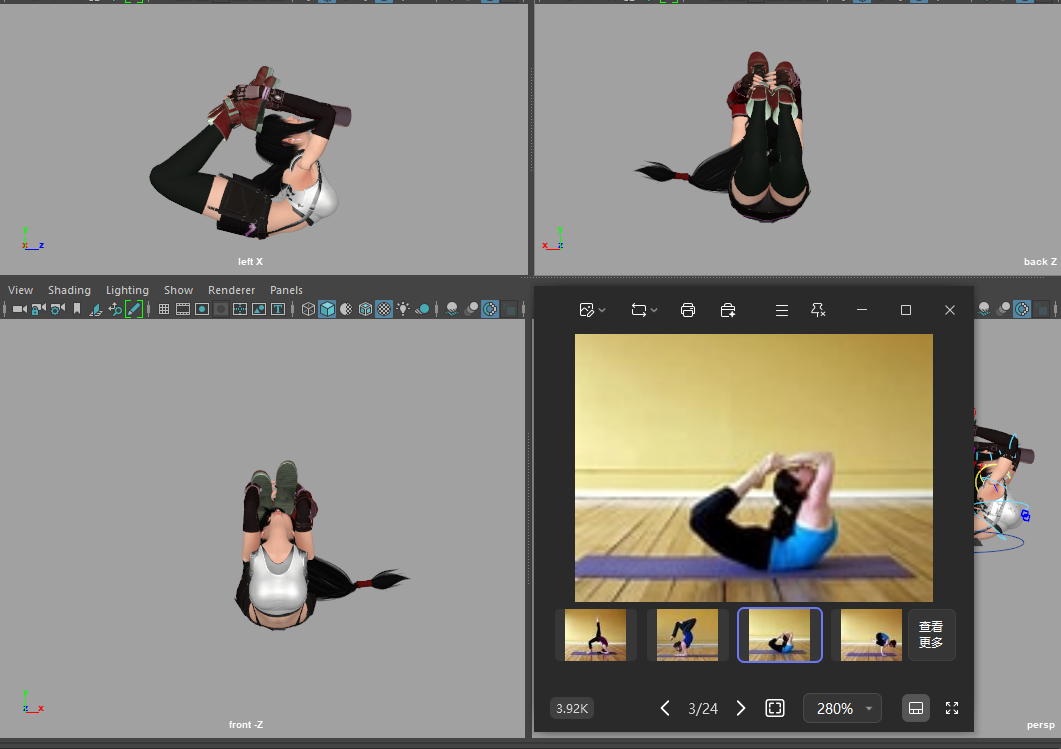The width and height of the screenshot is (1061, 749).
Task: Open Camera Attributes gear-camera icon
Action: point(58,309)
